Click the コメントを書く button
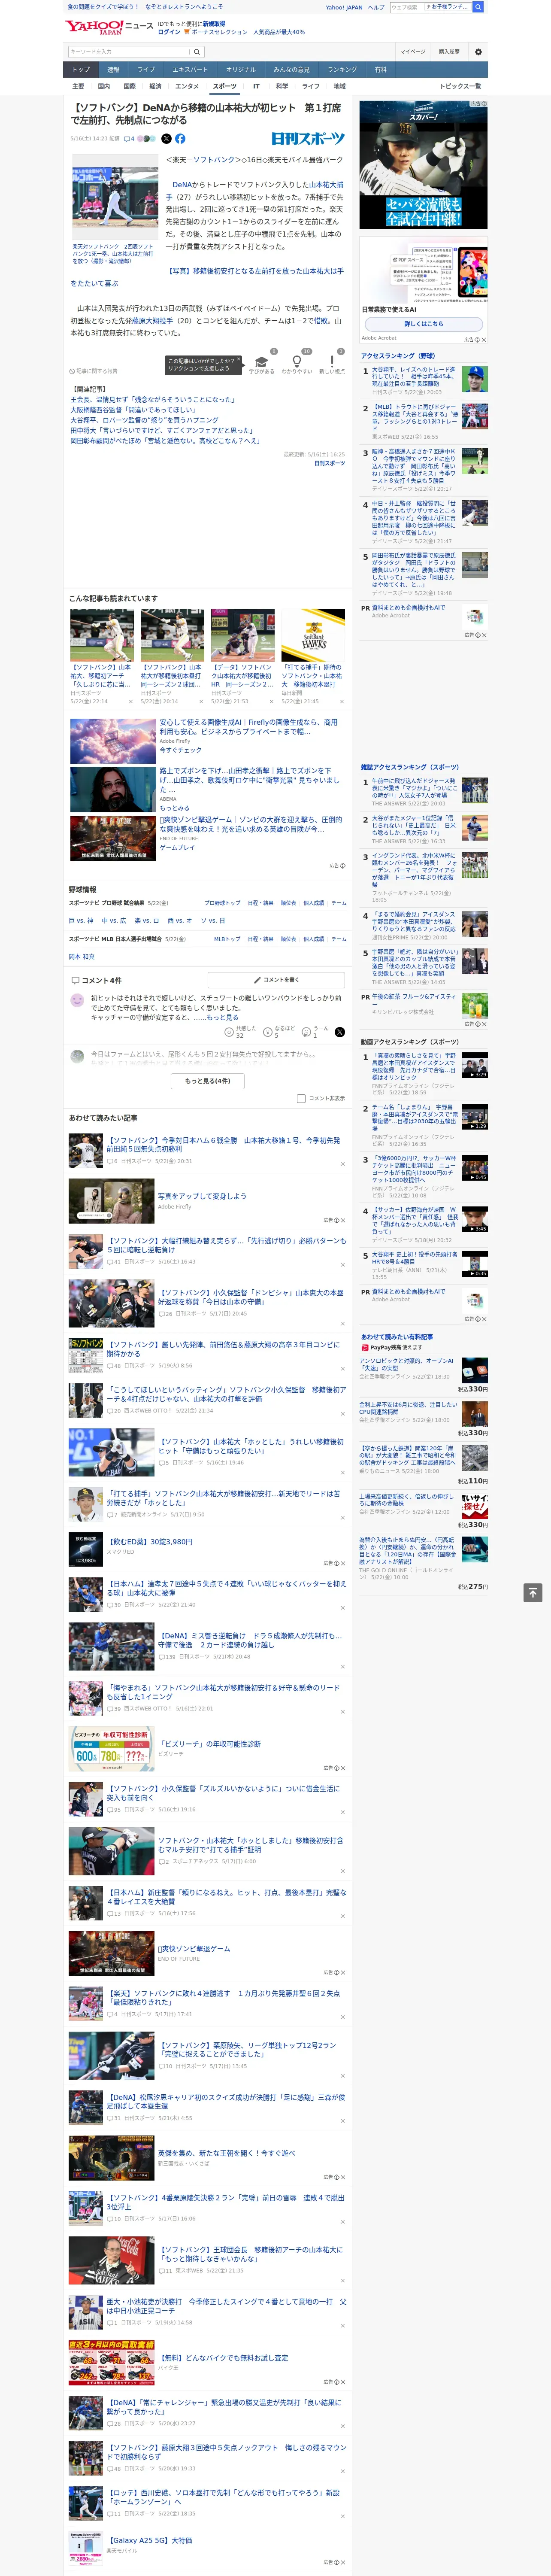The height and width of the screenshot is (2576, 551). tap(276, 980)
